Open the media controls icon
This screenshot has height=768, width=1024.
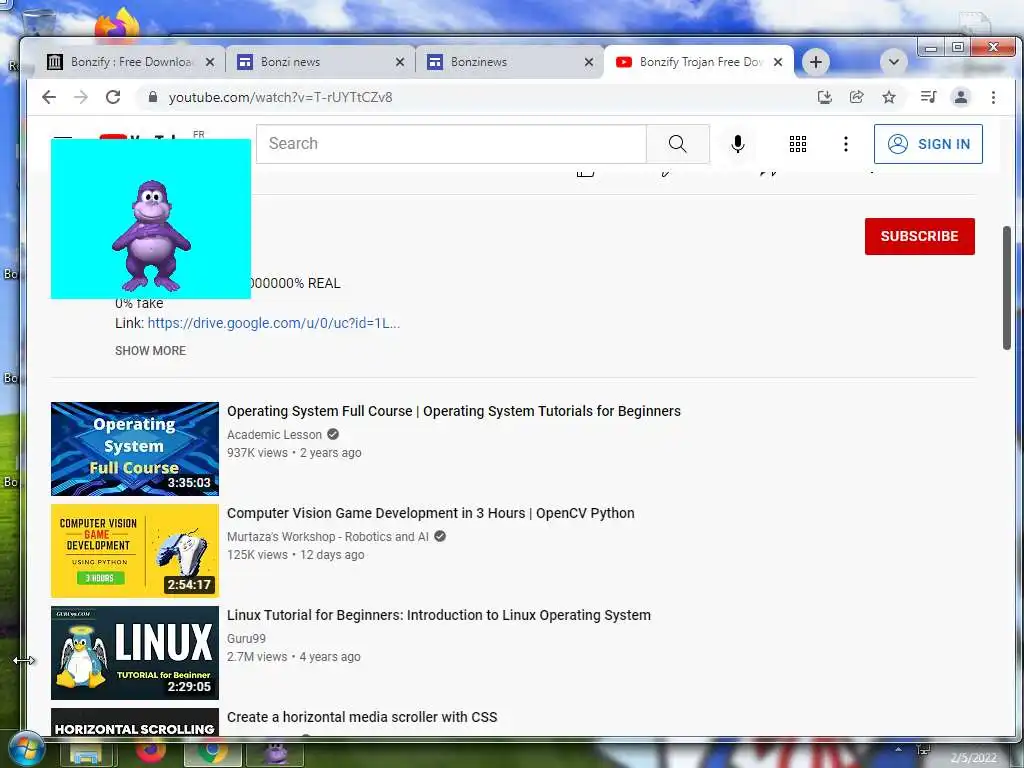pyautogui.click(x=928, y=97)
